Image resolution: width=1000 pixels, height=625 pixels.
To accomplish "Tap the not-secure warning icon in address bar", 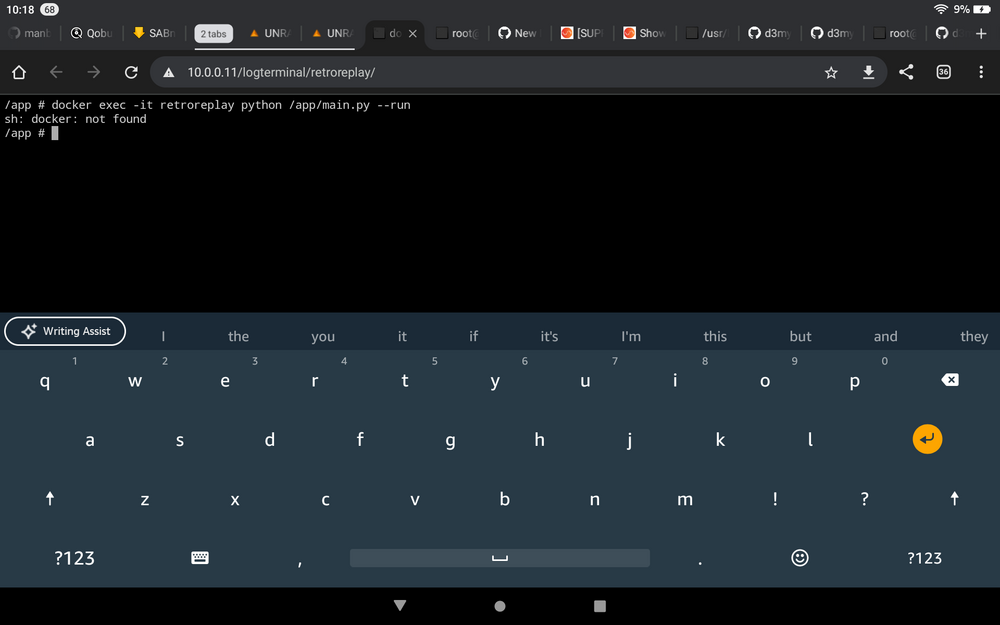I will pyautogui.click(x=168, y=73).
